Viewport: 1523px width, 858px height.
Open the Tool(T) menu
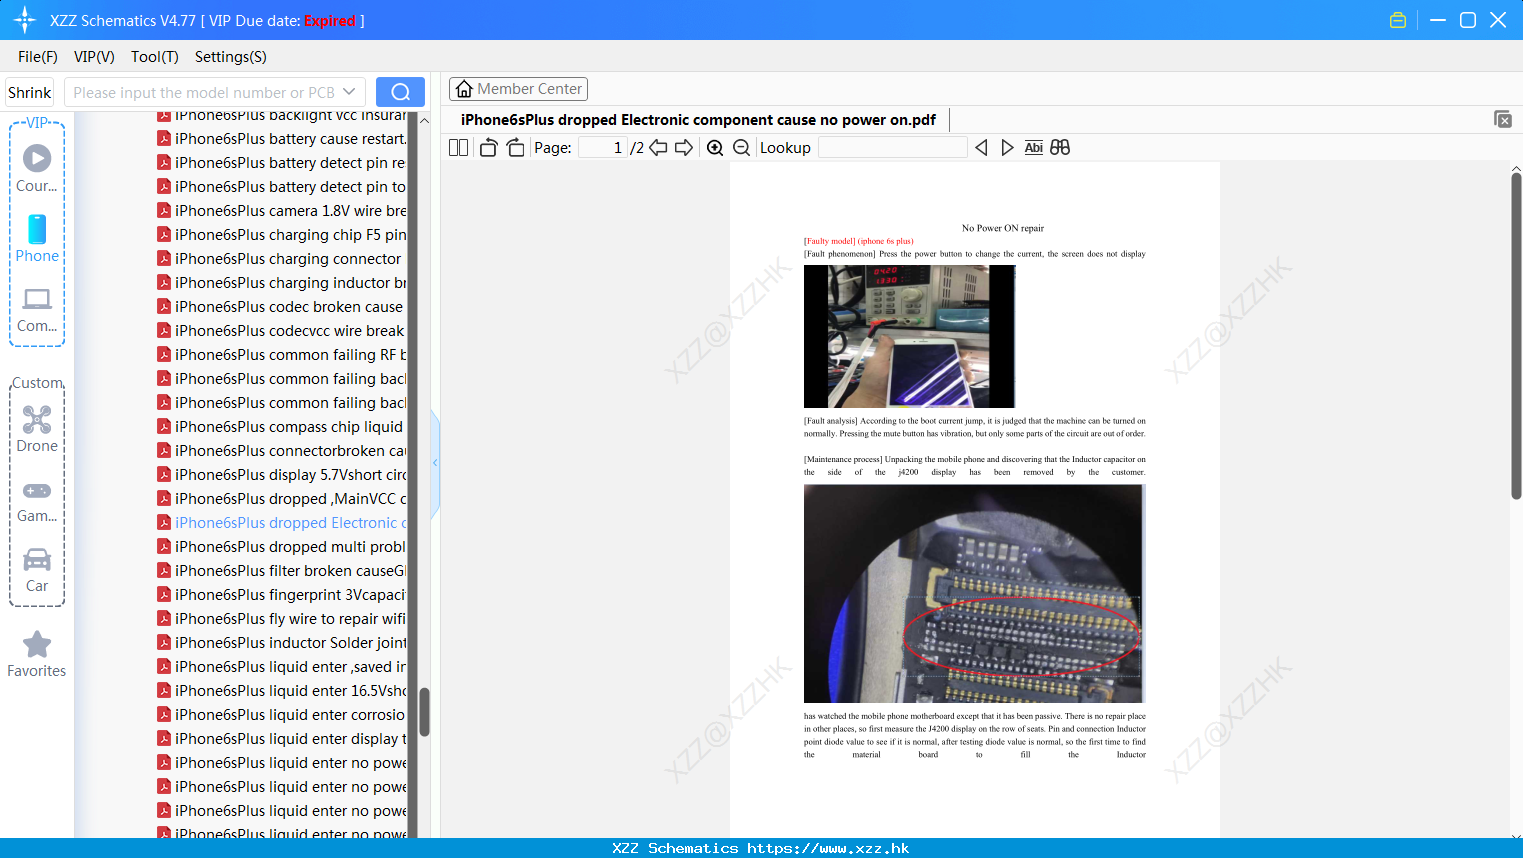155,57
